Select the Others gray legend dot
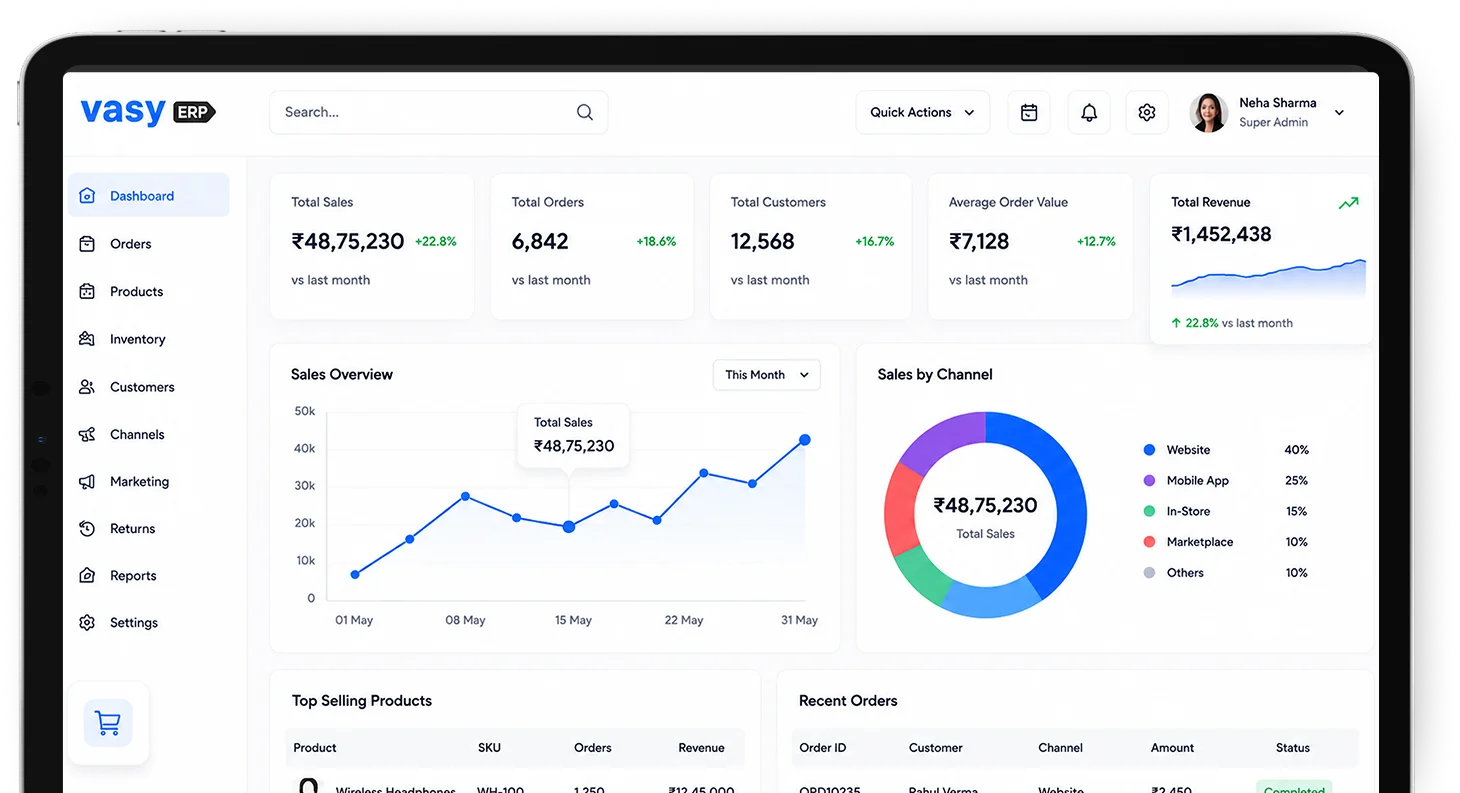This screenshot has height=793, width=1460. 1149,573
